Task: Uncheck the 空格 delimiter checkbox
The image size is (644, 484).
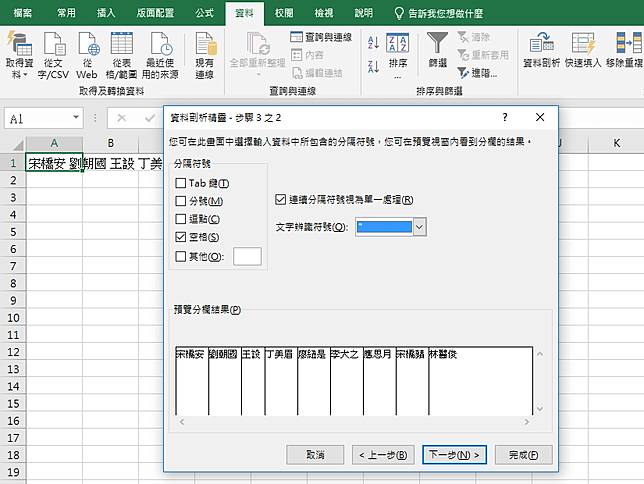Action: [x=180, y=237]
